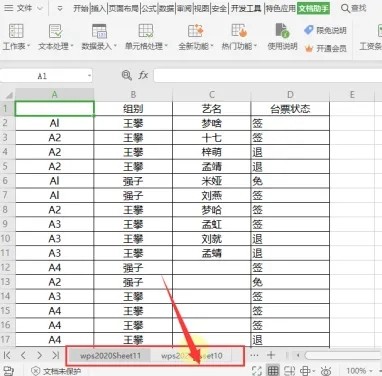382x376 pixels.
Task: Open the 工资条 tool at ribbon edge
Action: click(x=371, y=37)
